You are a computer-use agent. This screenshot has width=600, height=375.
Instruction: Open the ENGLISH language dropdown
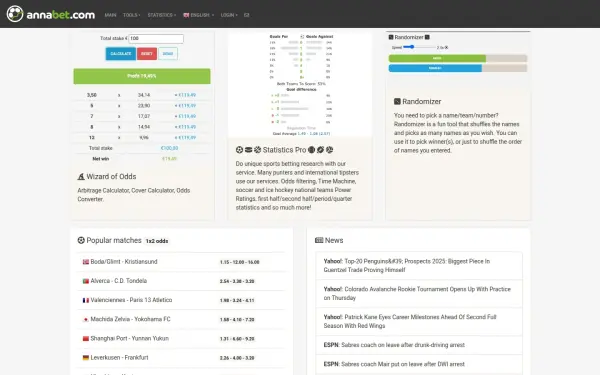click(x=198, y=15)
